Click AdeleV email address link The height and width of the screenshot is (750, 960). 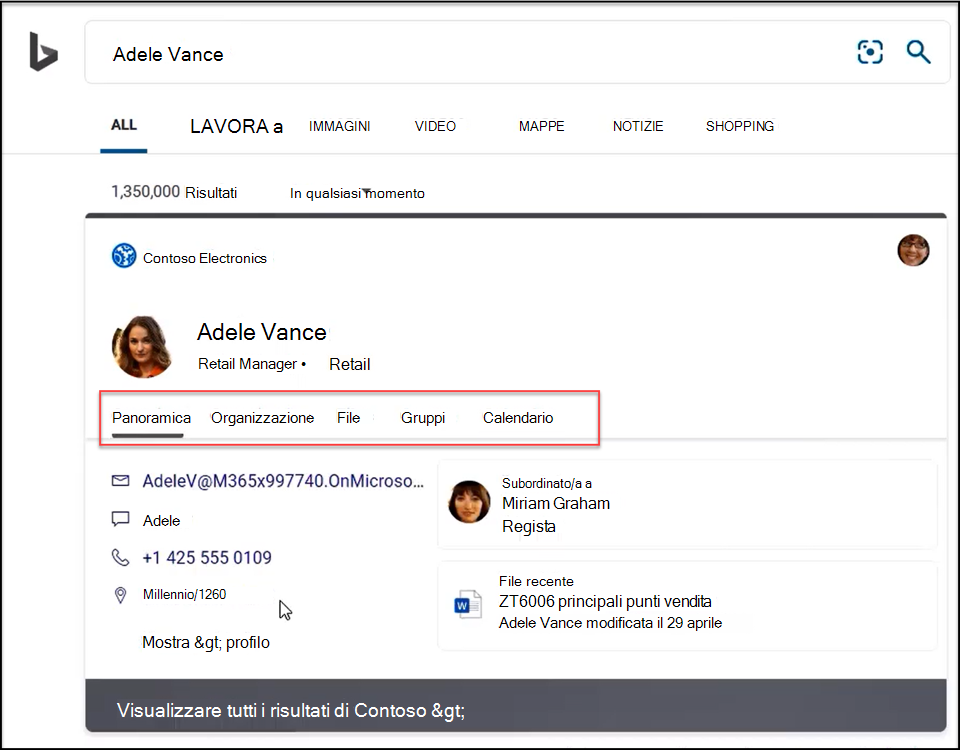pyautogui.click(x=283, y=481)
